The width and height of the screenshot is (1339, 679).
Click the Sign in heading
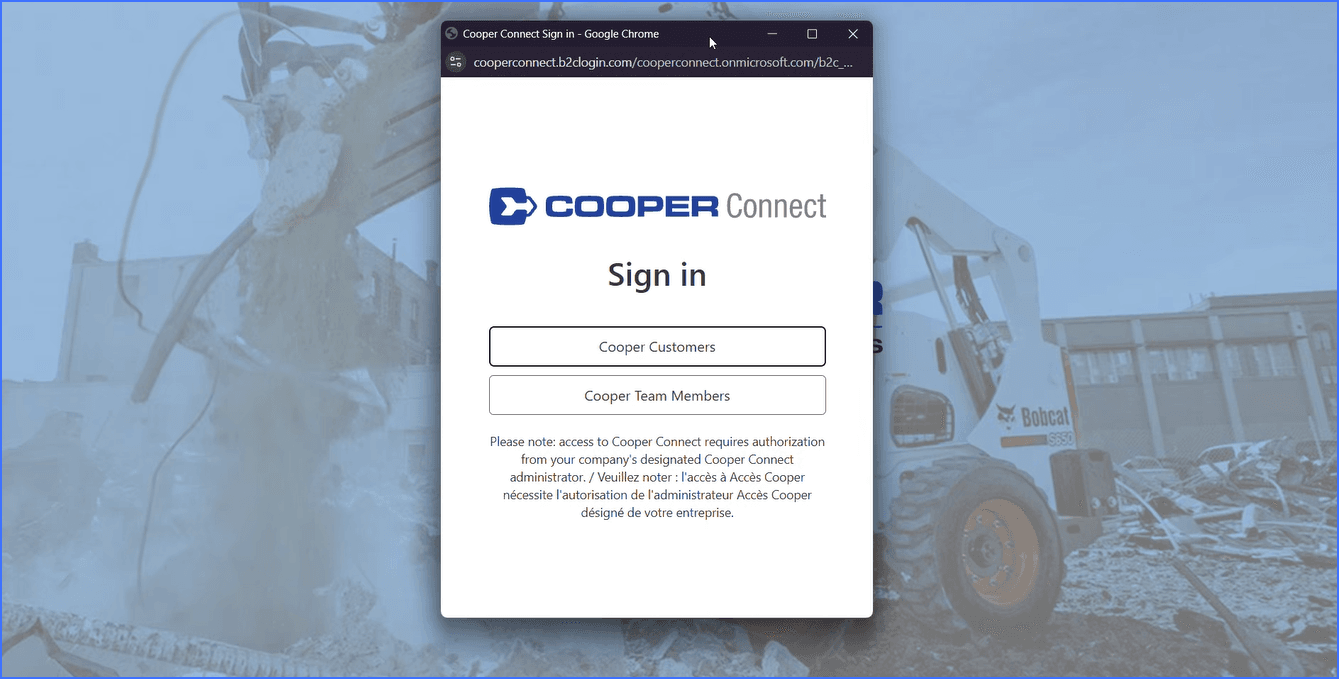657,275
